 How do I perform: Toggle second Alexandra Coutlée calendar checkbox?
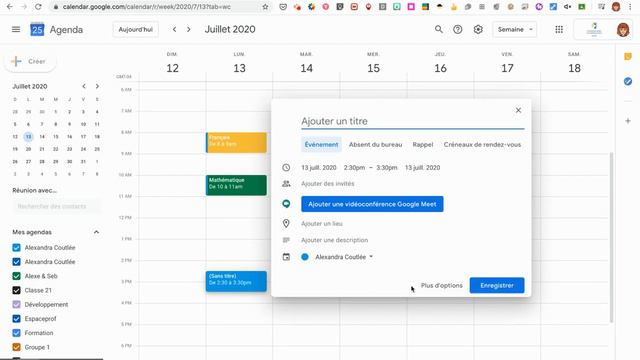16,262
